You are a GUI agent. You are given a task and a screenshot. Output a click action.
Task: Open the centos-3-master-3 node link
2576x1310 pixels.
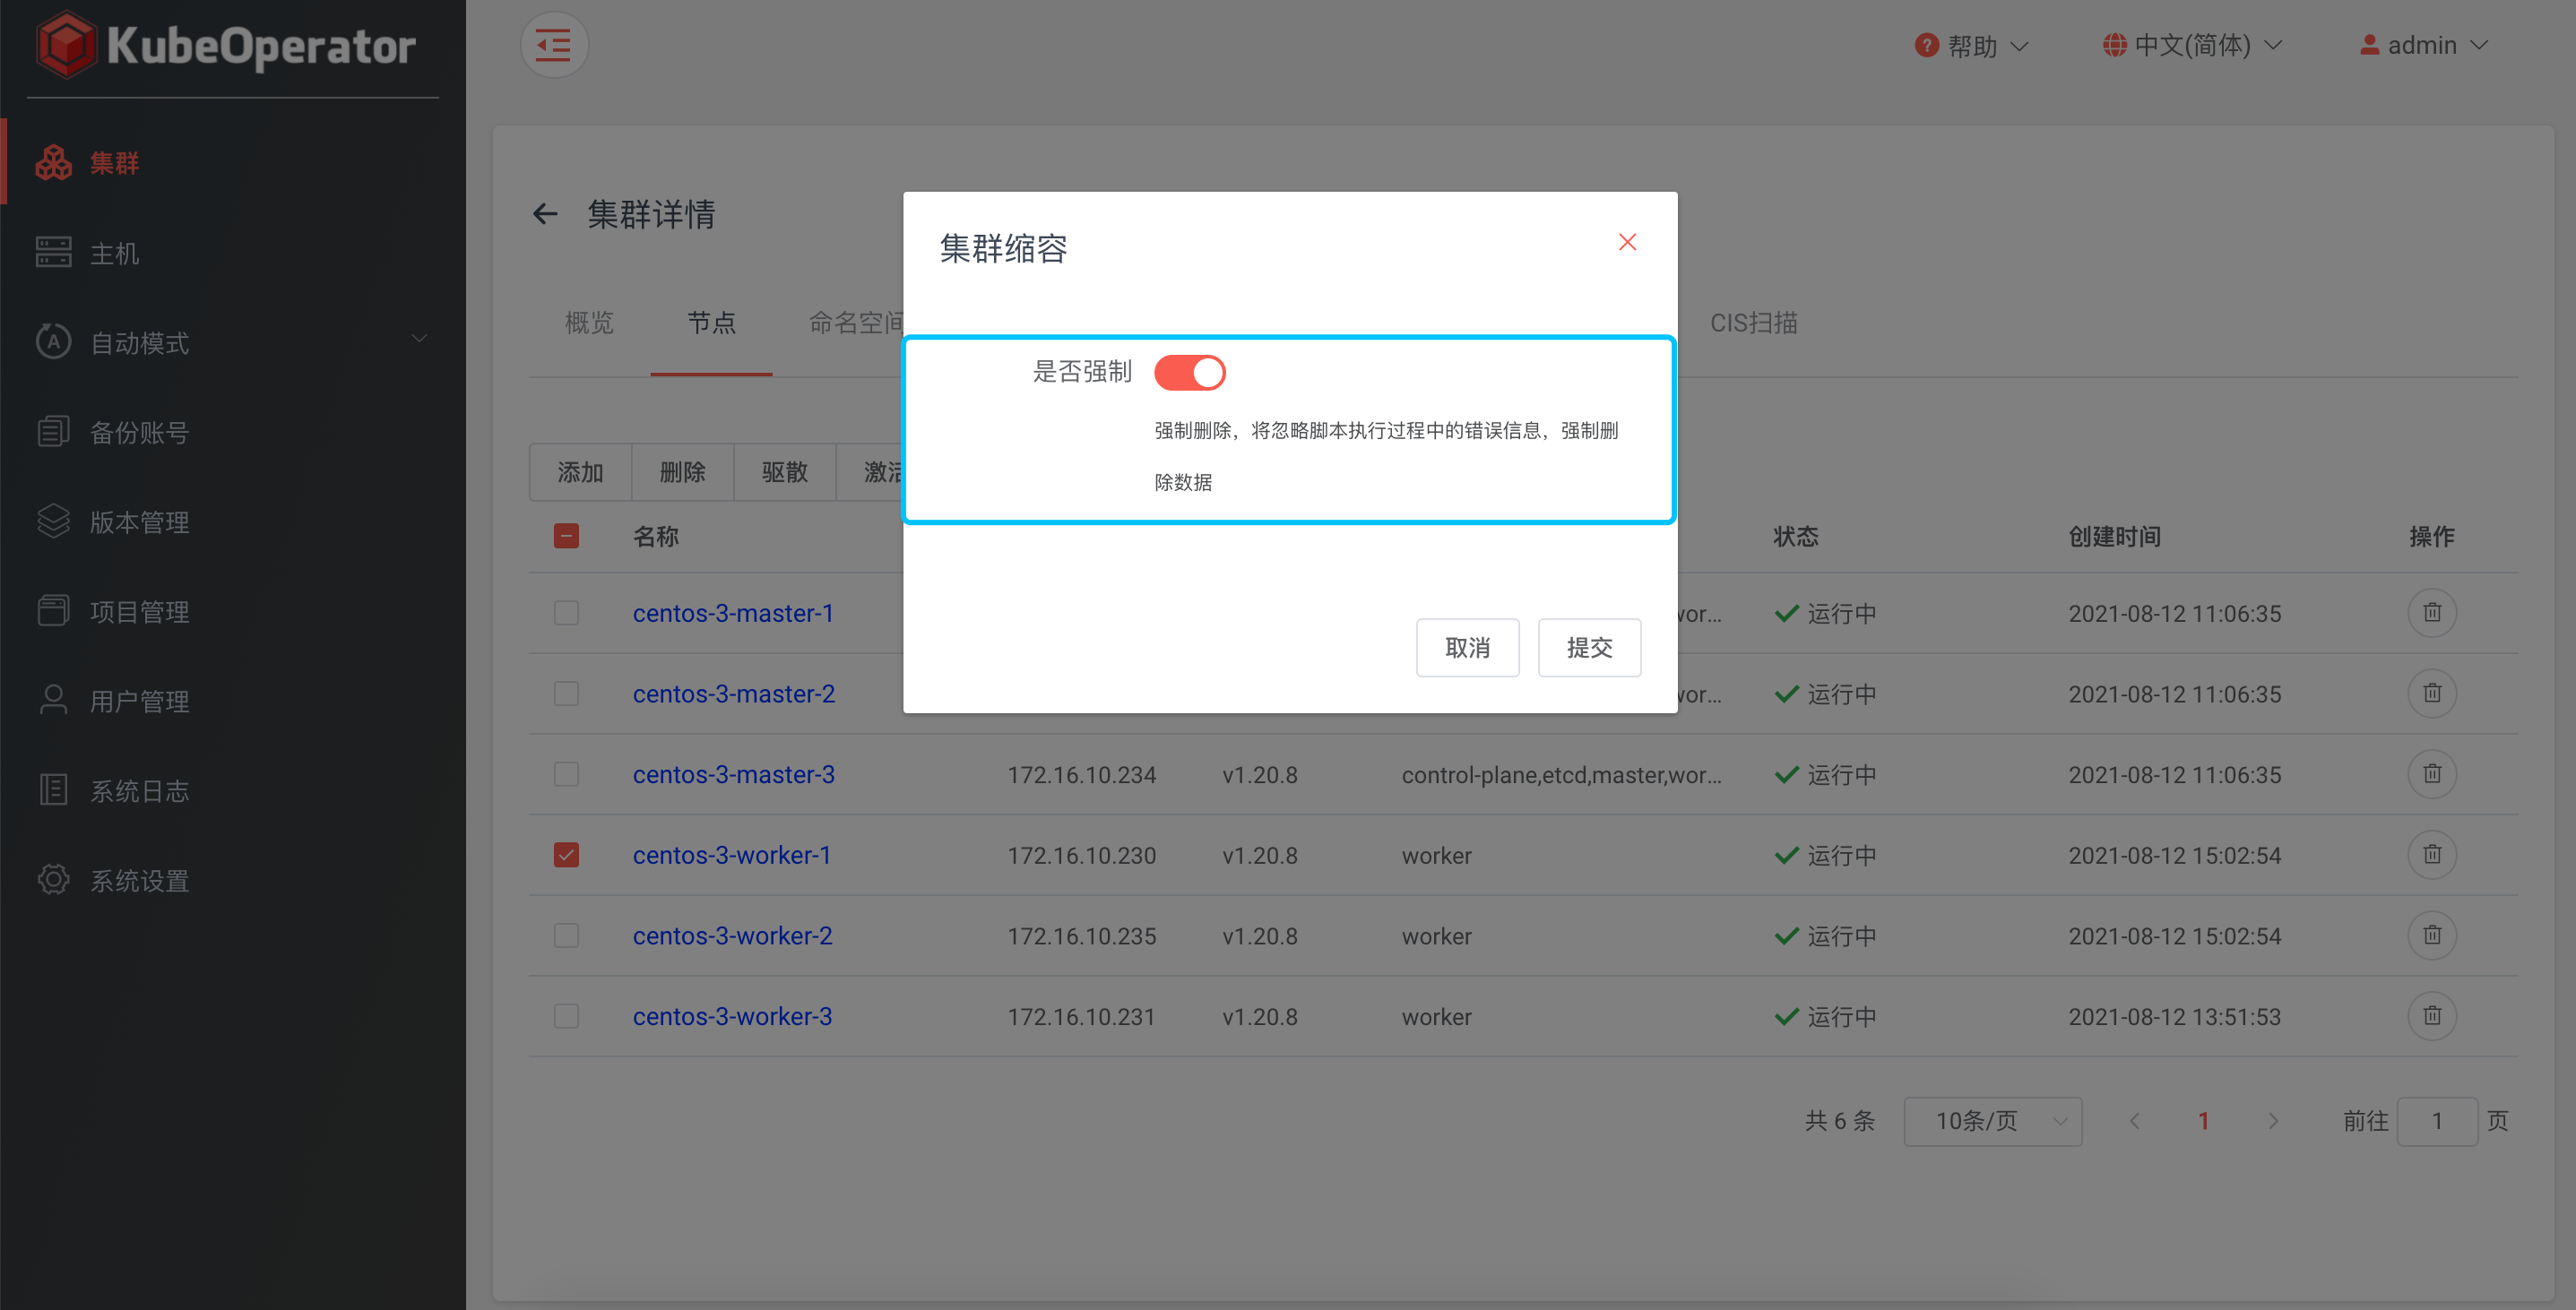[x=733, y=775]
